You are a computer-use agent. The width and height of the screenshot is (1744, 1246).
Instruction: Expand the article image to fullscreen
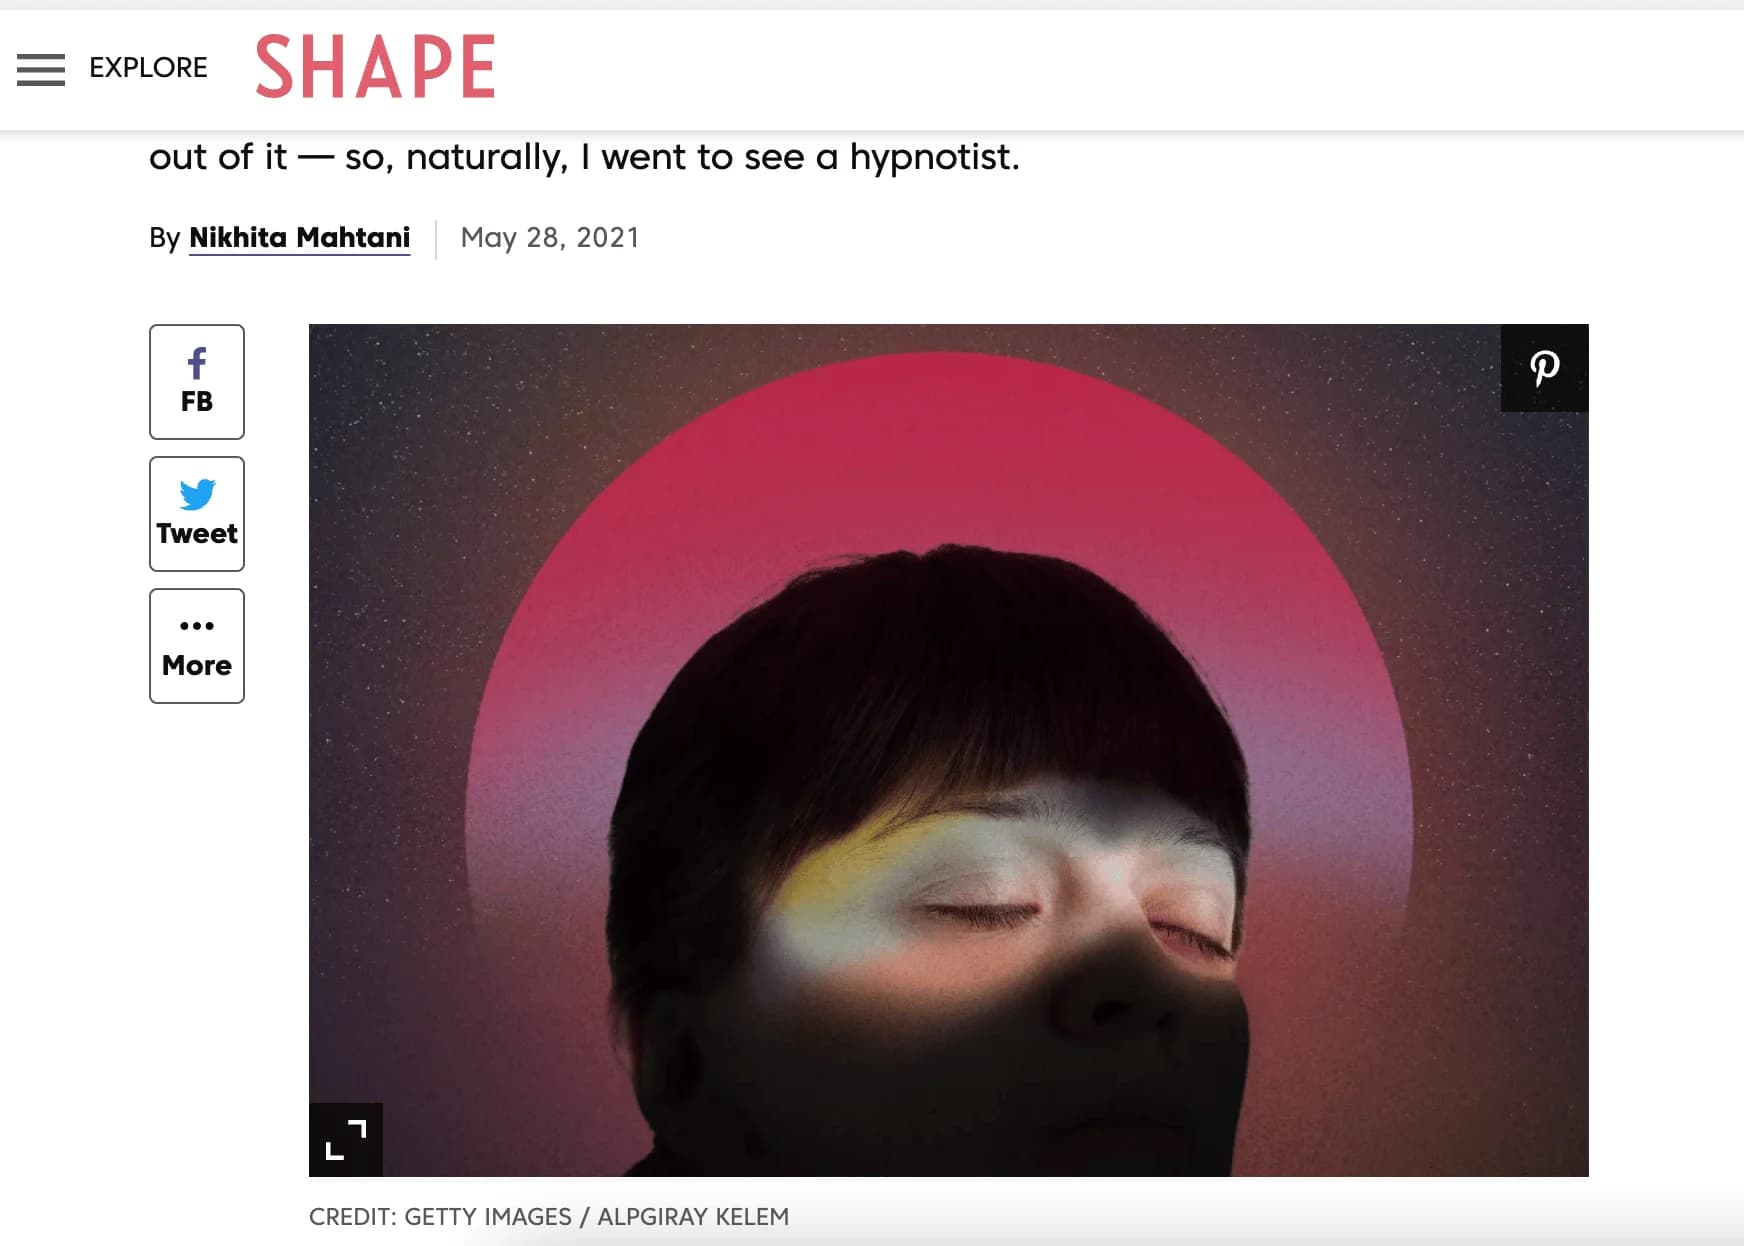pos(346,1140)
